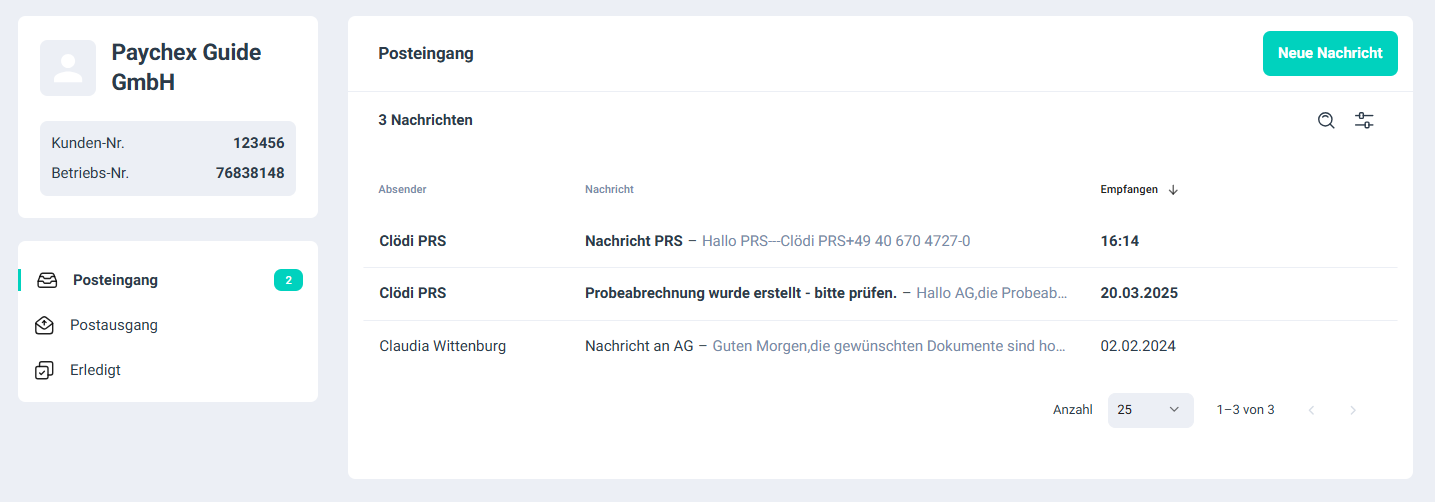Click the Empfangen sort arrow icon
The image size is (1435, 502).
tap(1173, 190)
